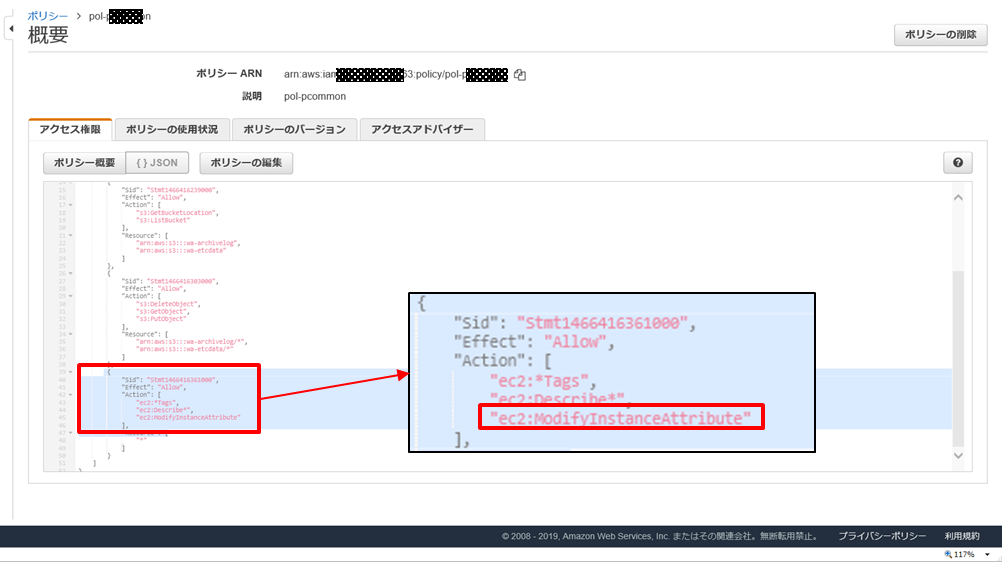This screenshot has width=1002, height=562.
Task: Collapse the Resource block at line 21
Action: pos(71,236)
